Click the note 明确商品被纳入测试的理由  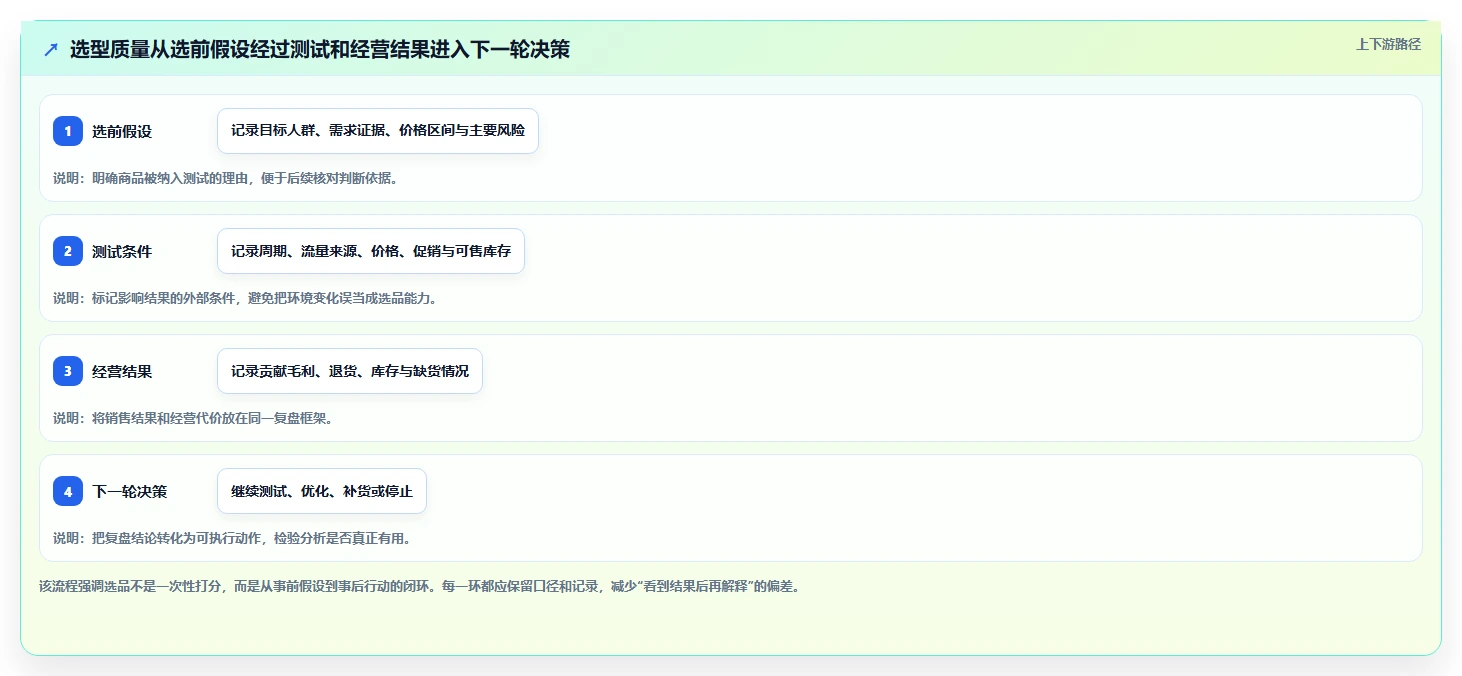(x=225, y=178)
